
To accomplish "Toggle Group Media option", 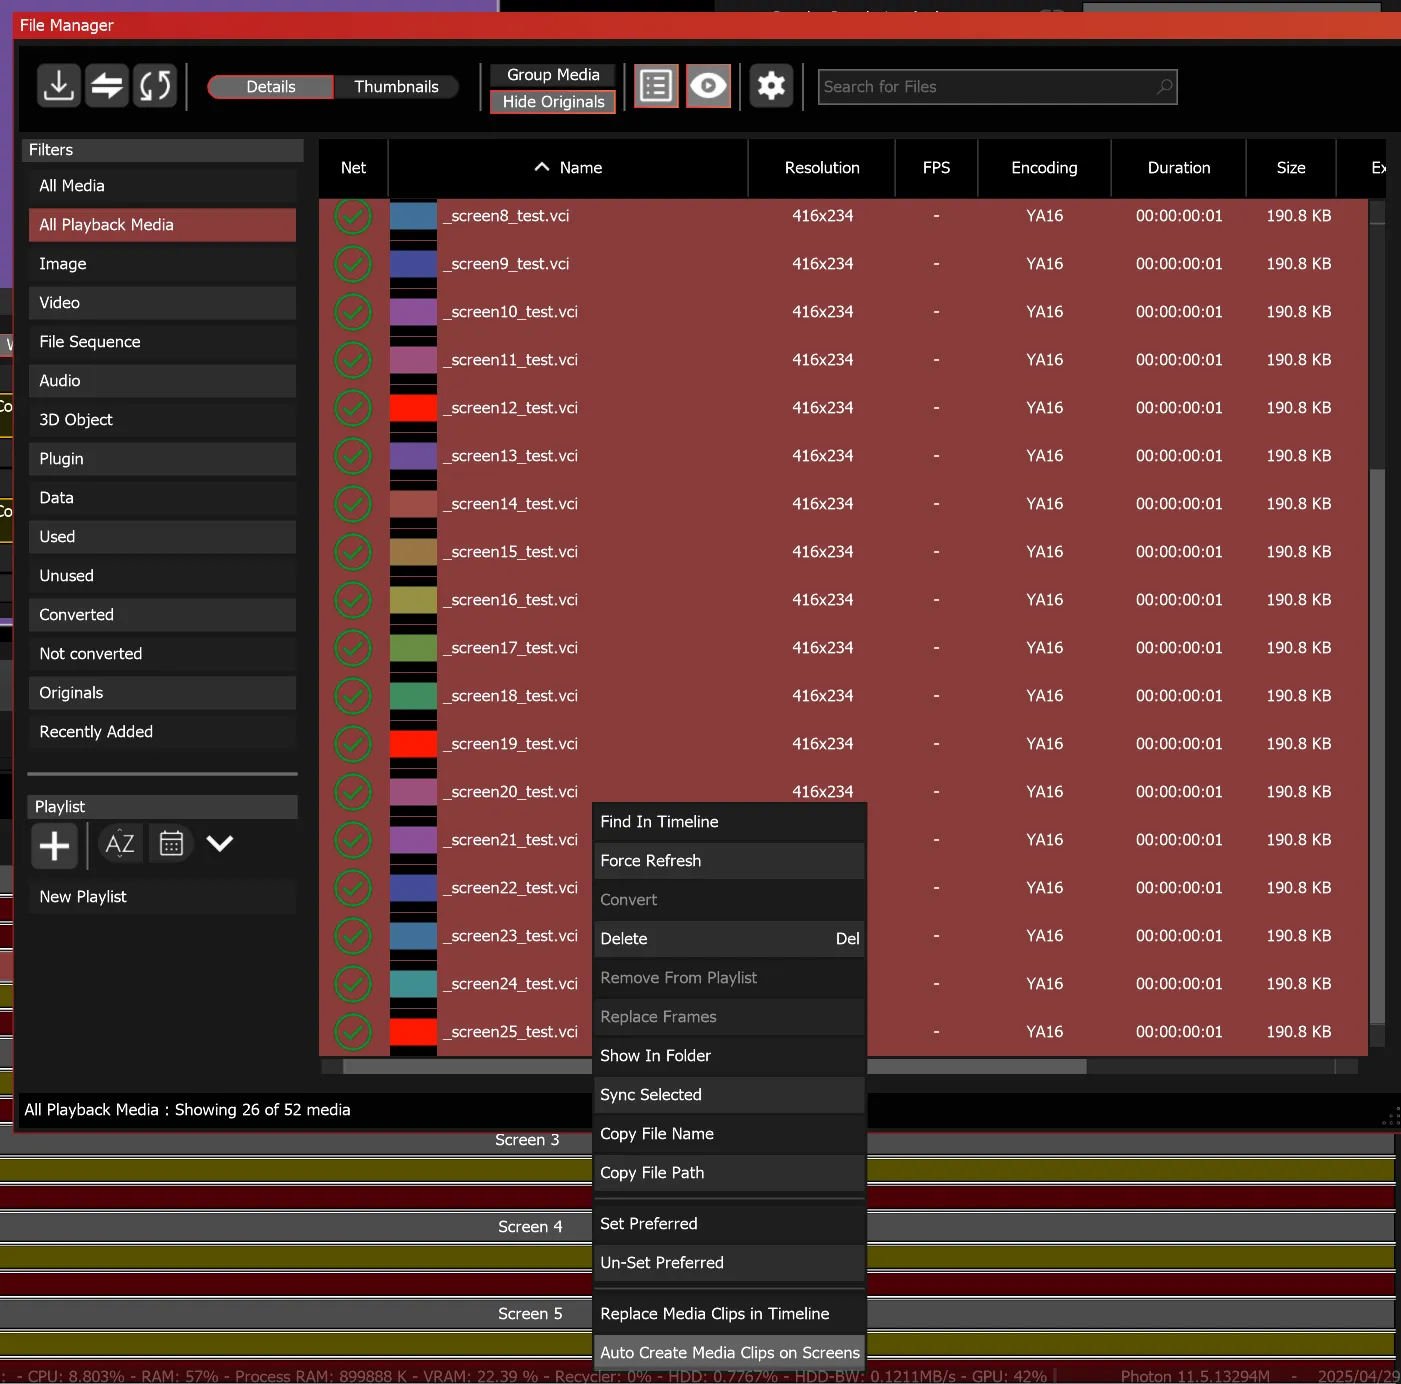I will (x=553, y=75).
